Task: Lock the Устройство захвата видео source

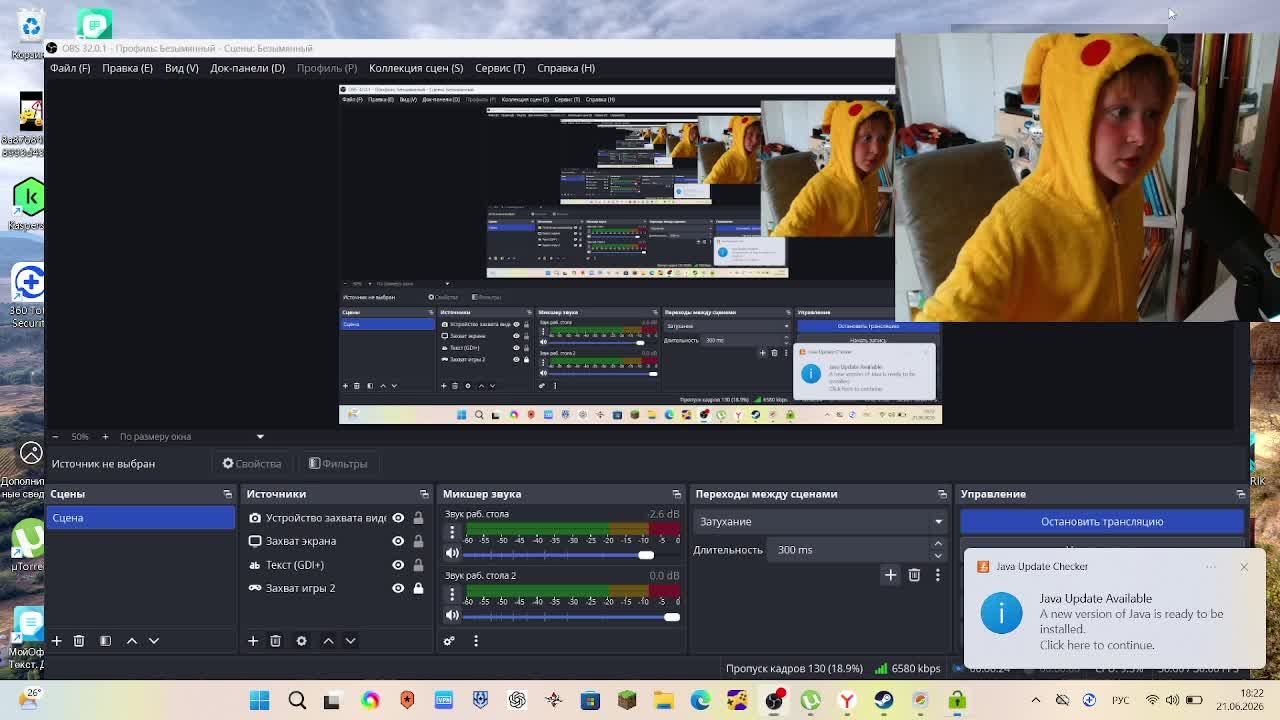Action: 418,518
